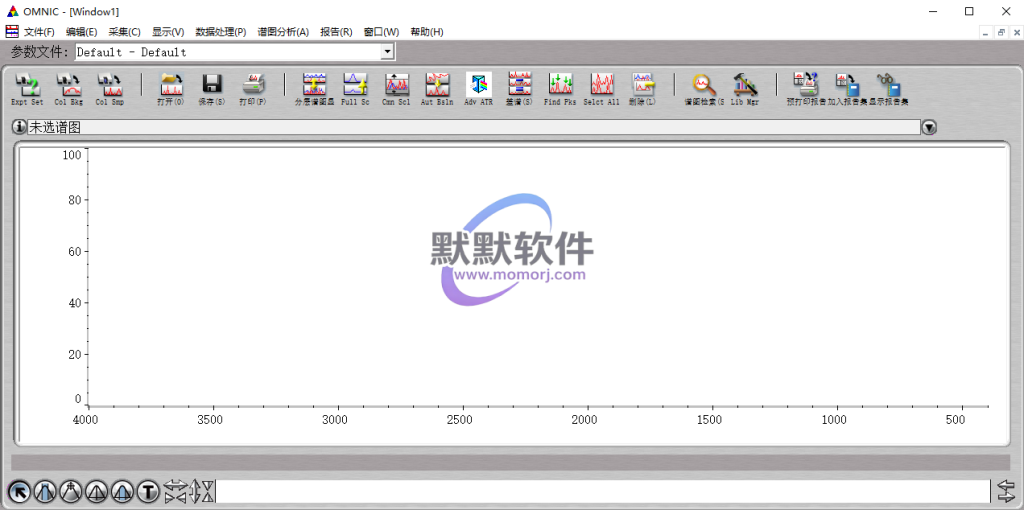
Task: Click the Selct All spectra icon
Action: click(601, 87)
